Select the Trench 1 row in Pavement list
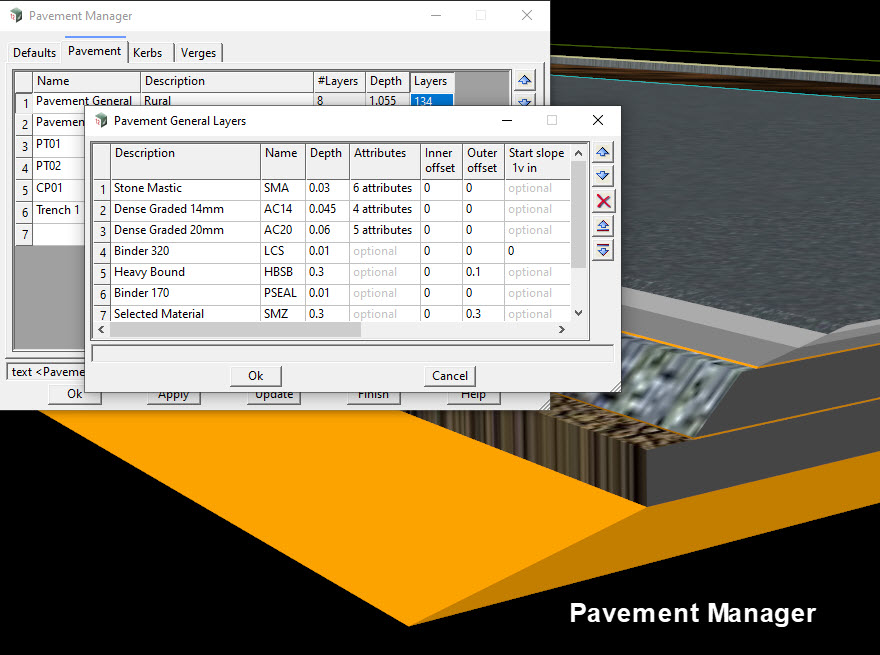880x655 pixels. (x=58, y=210)
